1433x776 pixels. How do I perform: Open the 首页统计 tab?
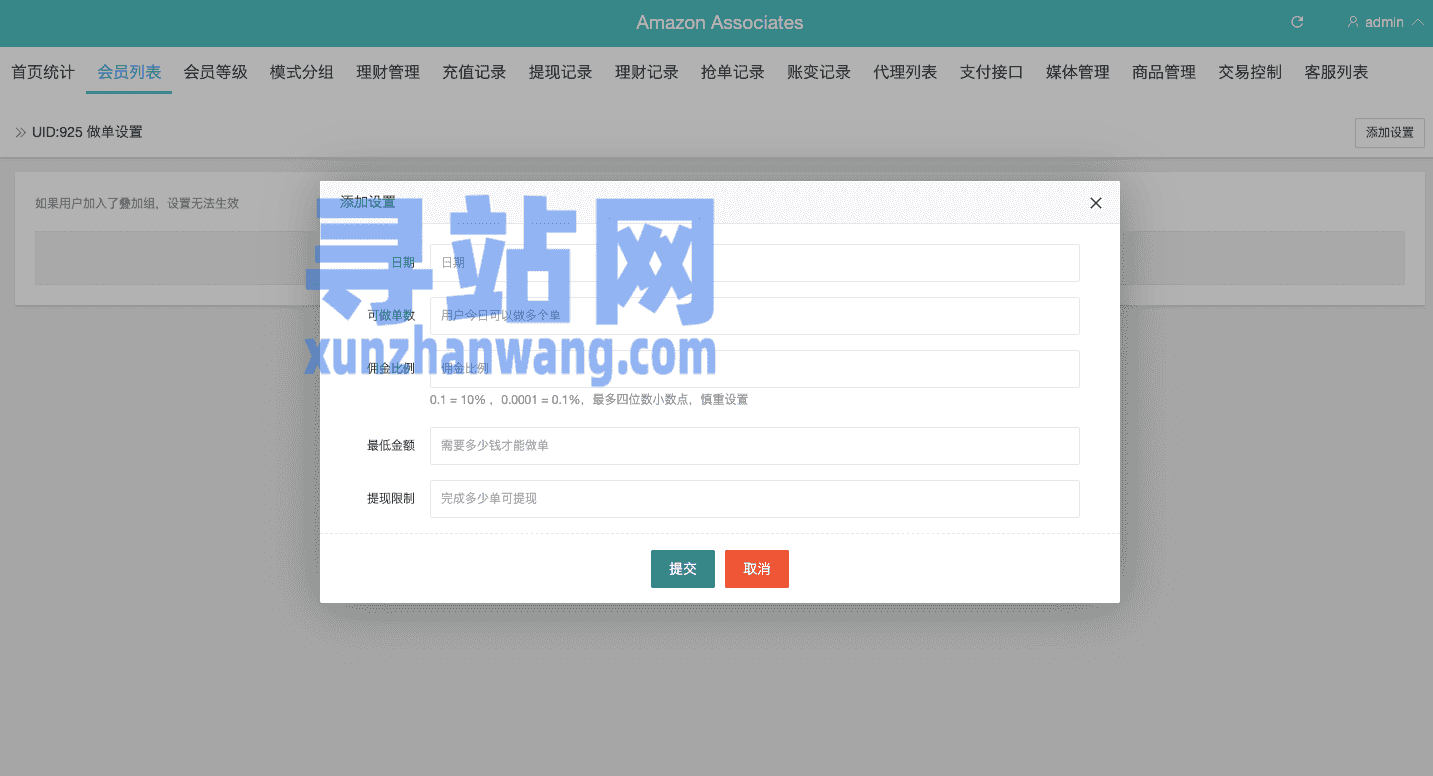pos(43,72)
